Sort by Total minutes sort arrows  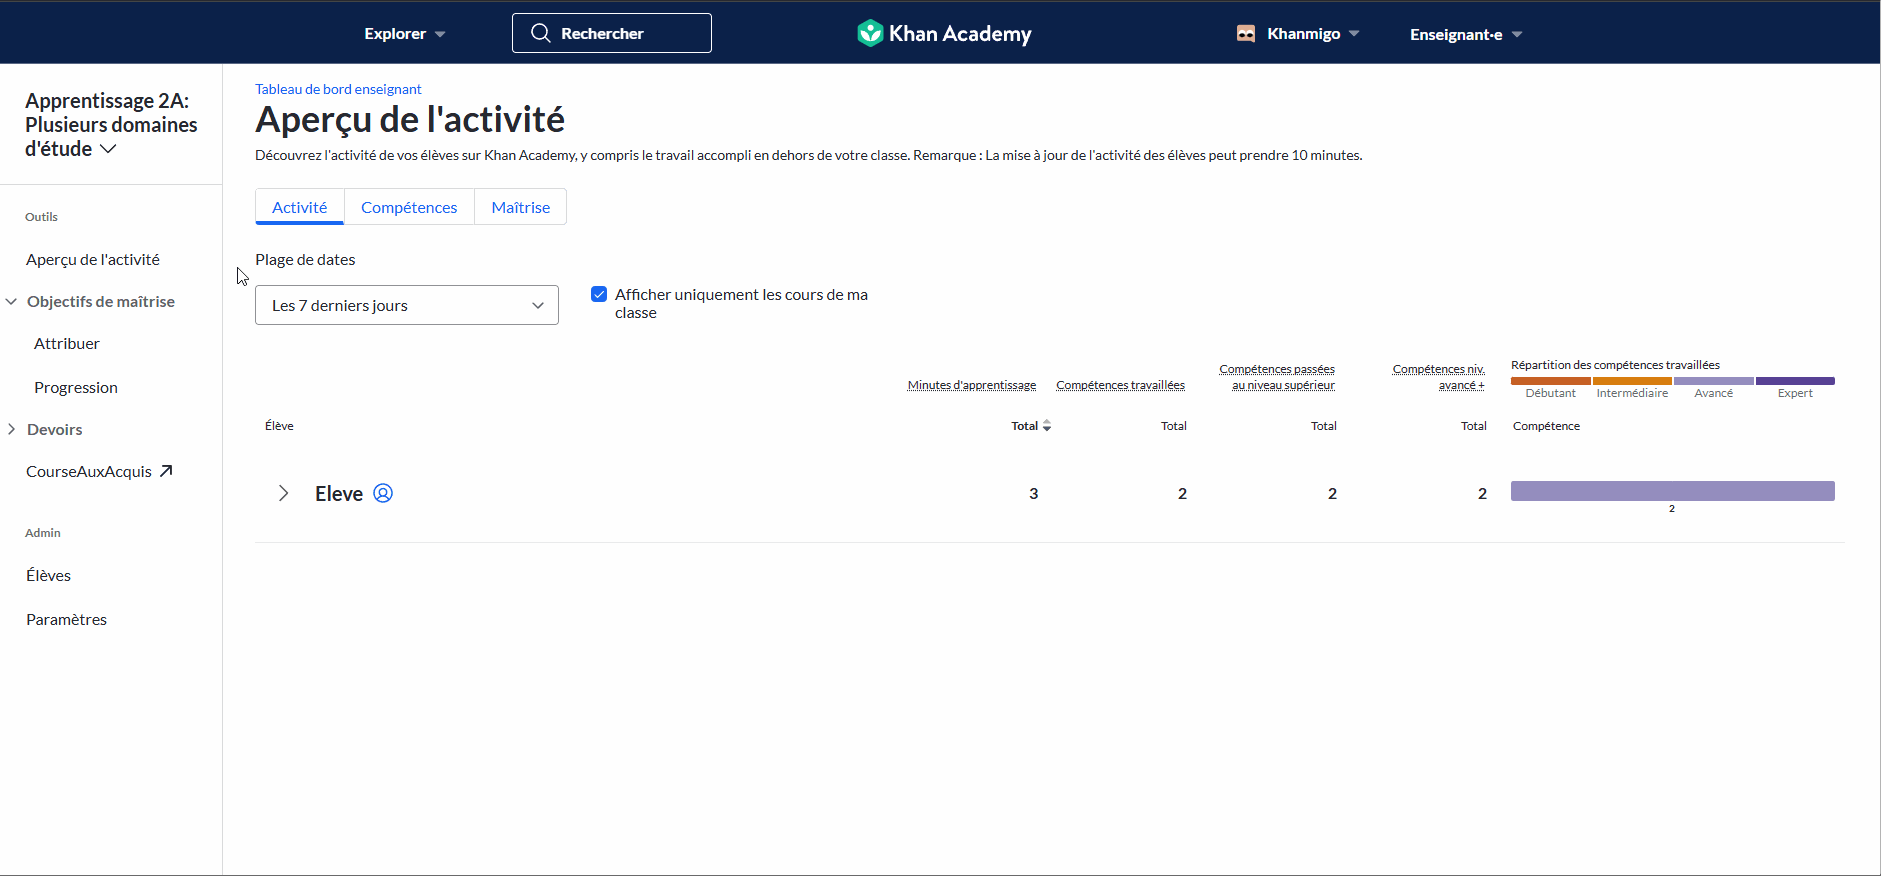1047,426
